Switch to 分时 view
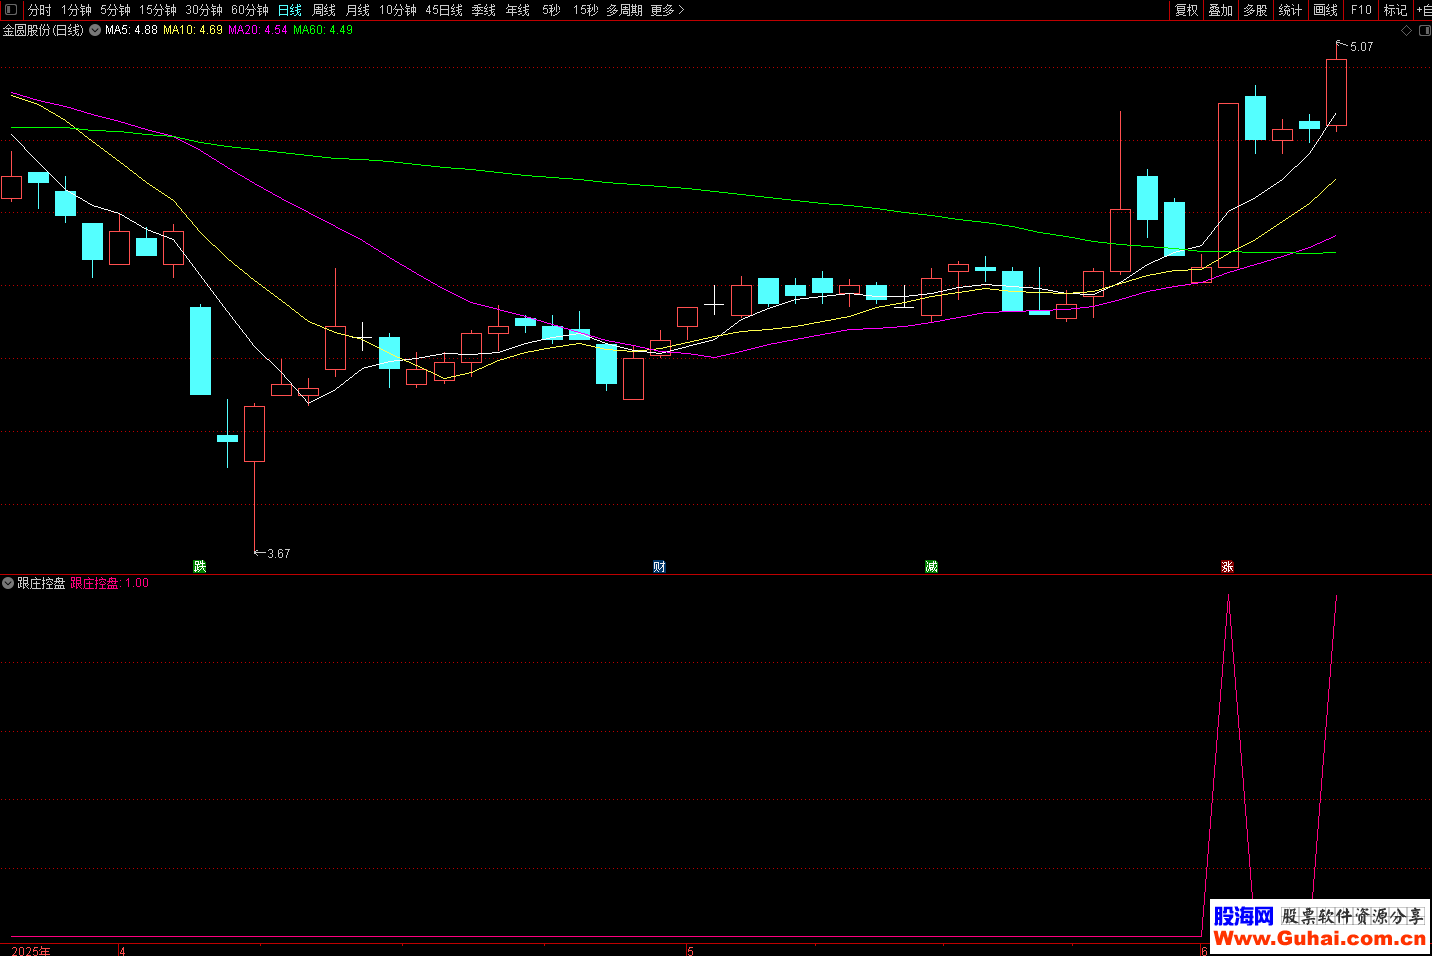Screen dimensions: 1432x956 coord(39,10)
